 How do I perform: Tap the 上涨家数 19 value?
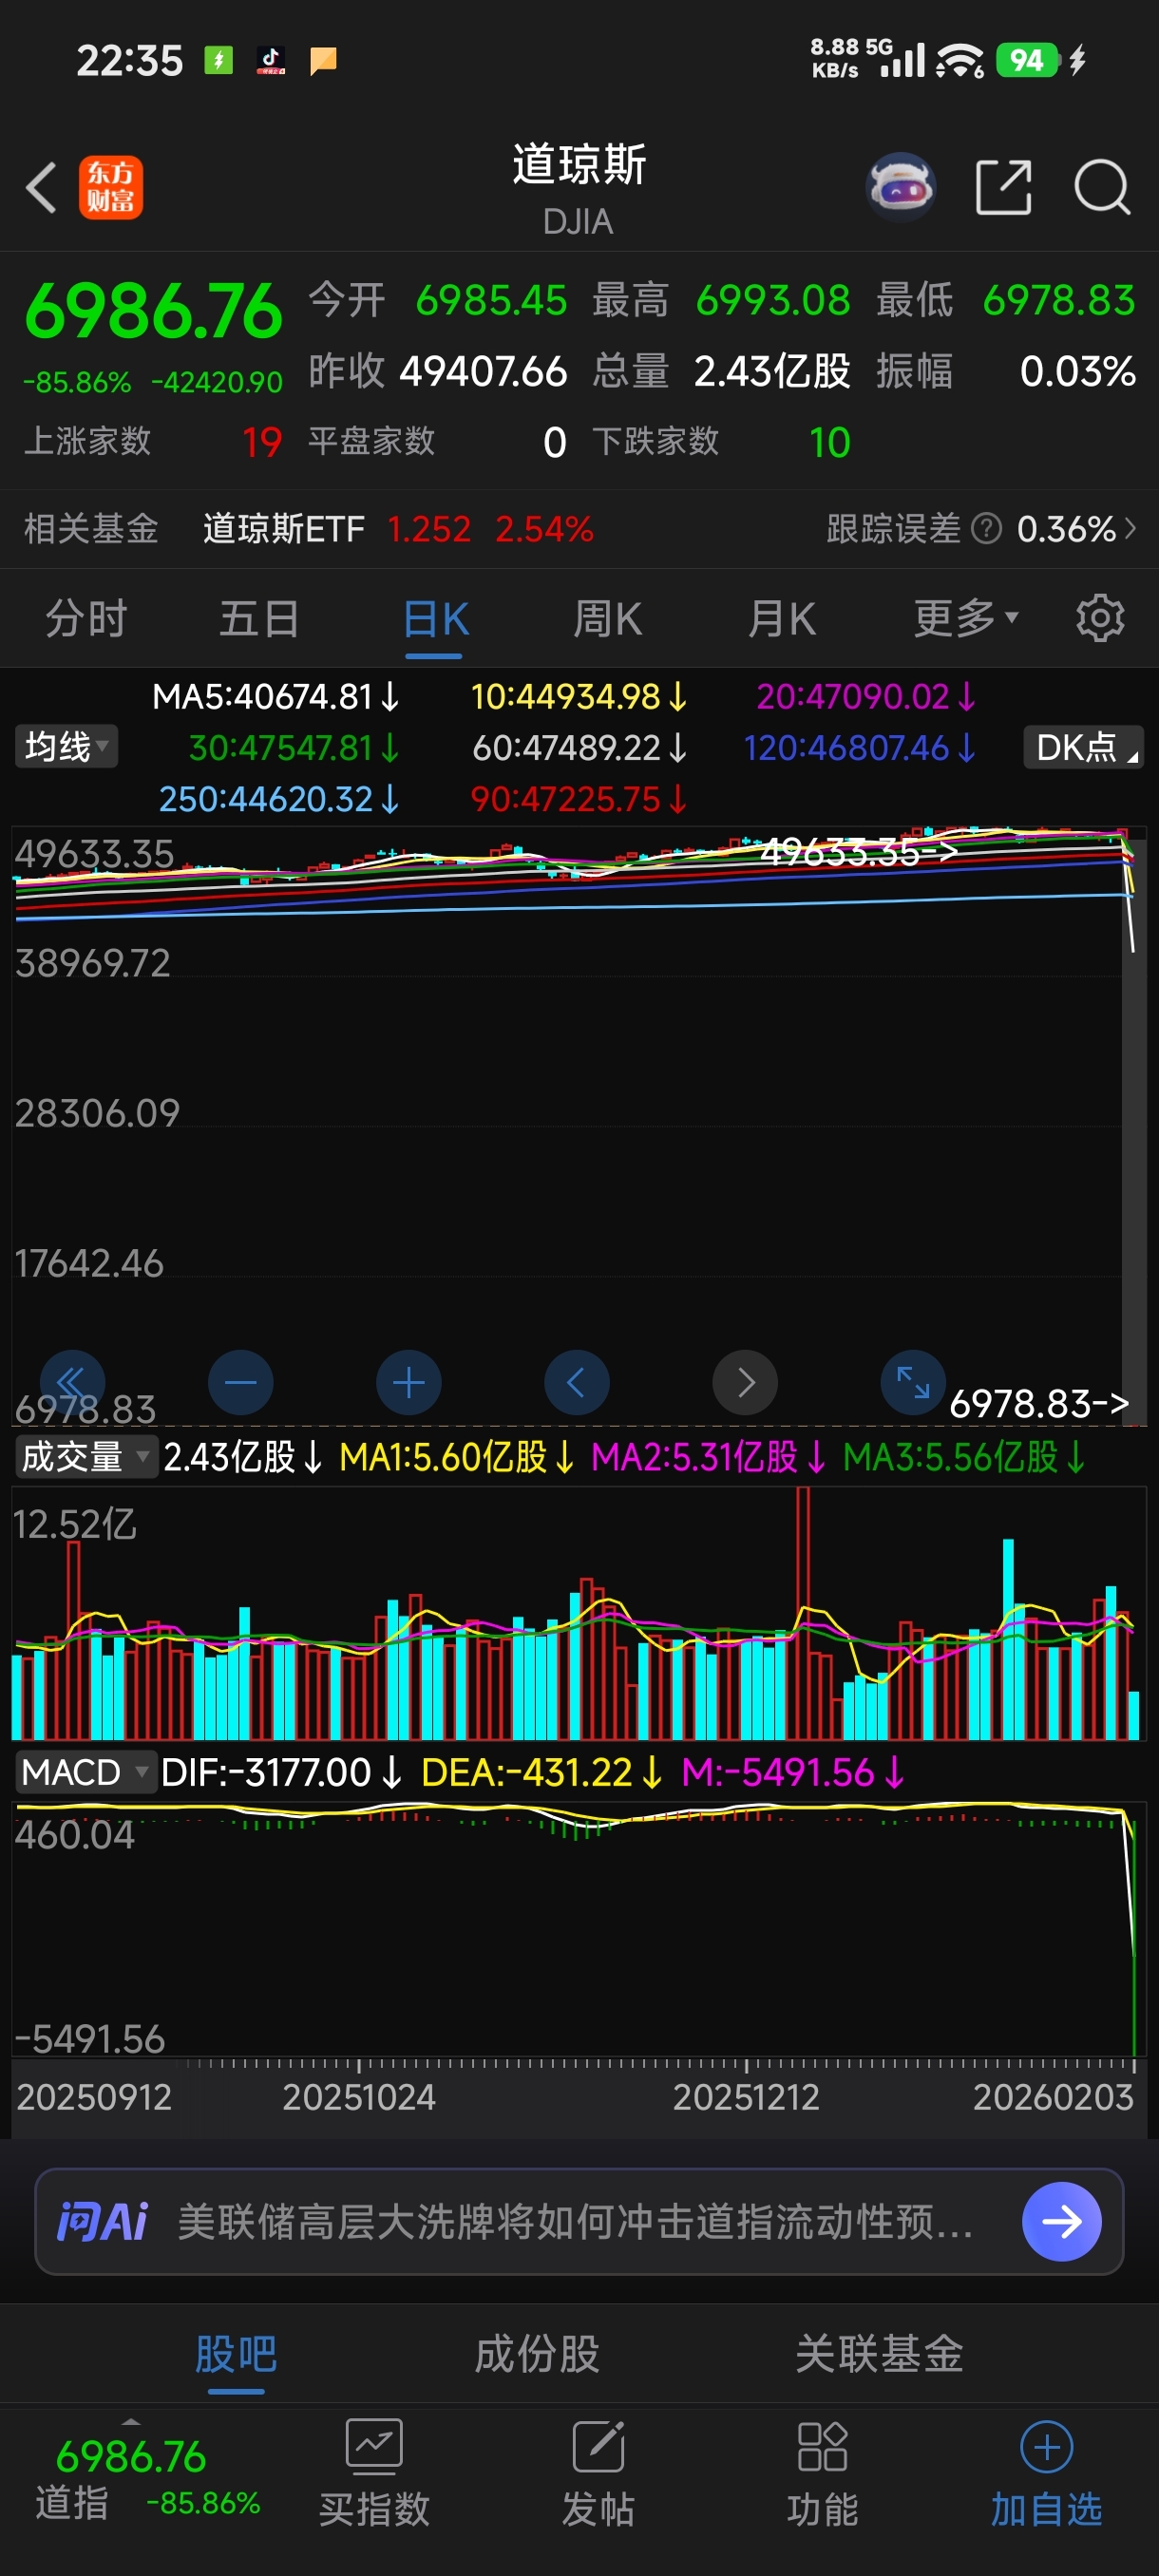[x=262, y=442]
